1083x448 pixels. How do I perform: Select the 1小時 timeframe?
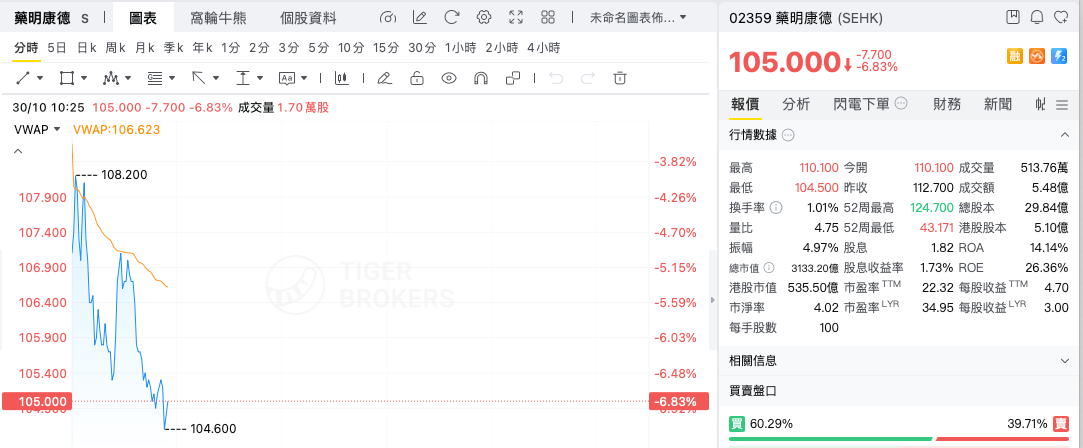pyautogui.click(x=461, y=48)
